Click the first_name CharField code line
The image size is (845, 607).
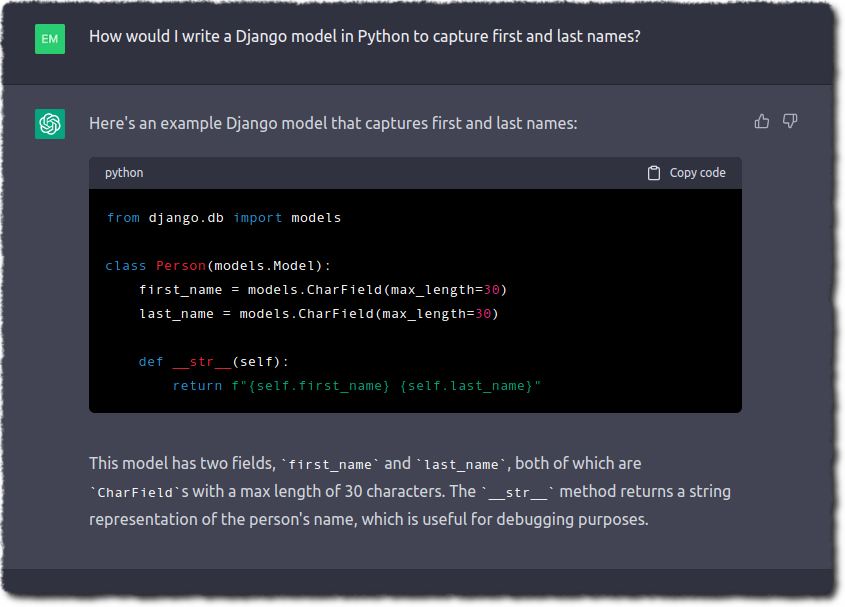[x=323, y=290]
